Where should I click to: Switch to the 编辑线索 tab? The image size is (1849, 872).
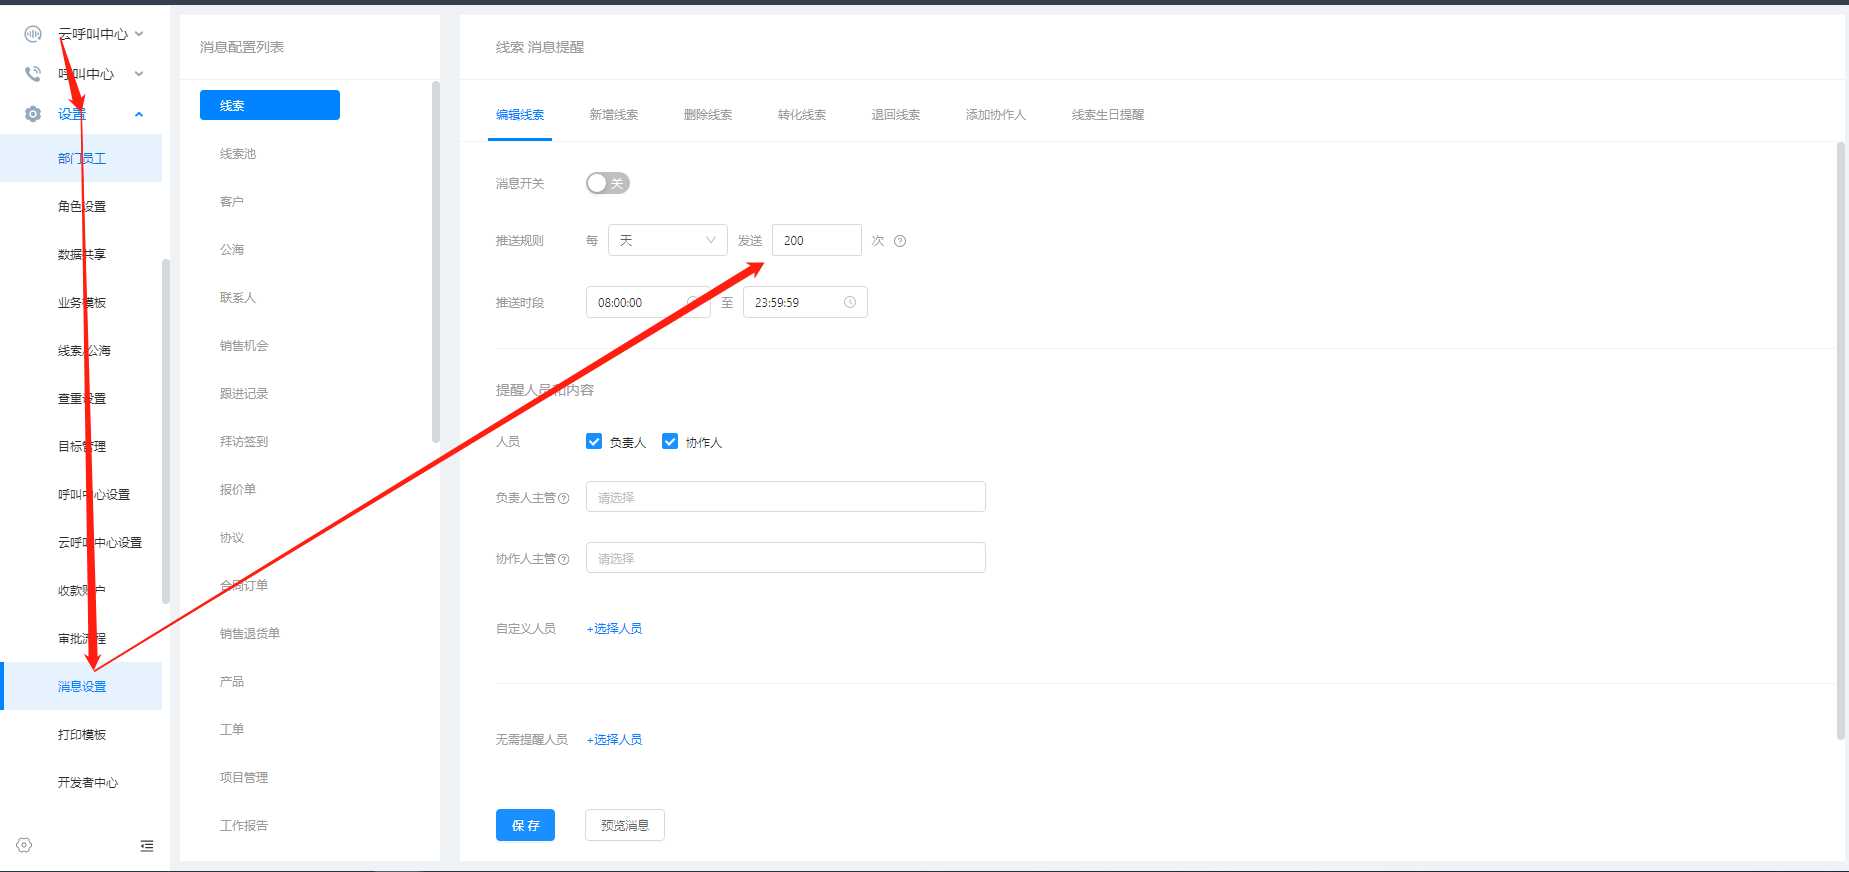click(x=520, y=115)
